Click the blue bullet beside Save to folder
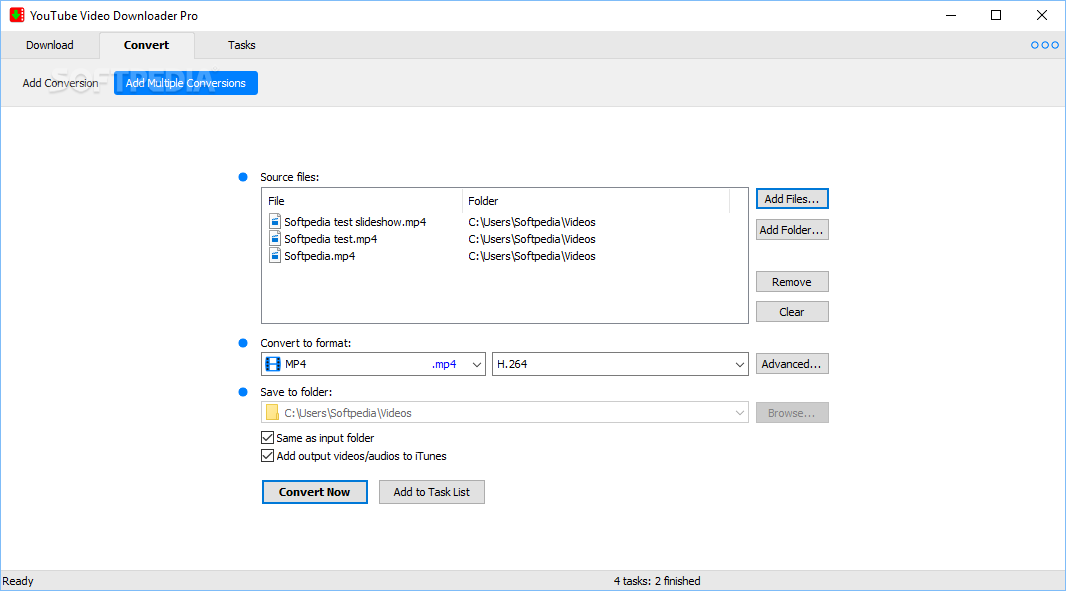 (243, 392)
